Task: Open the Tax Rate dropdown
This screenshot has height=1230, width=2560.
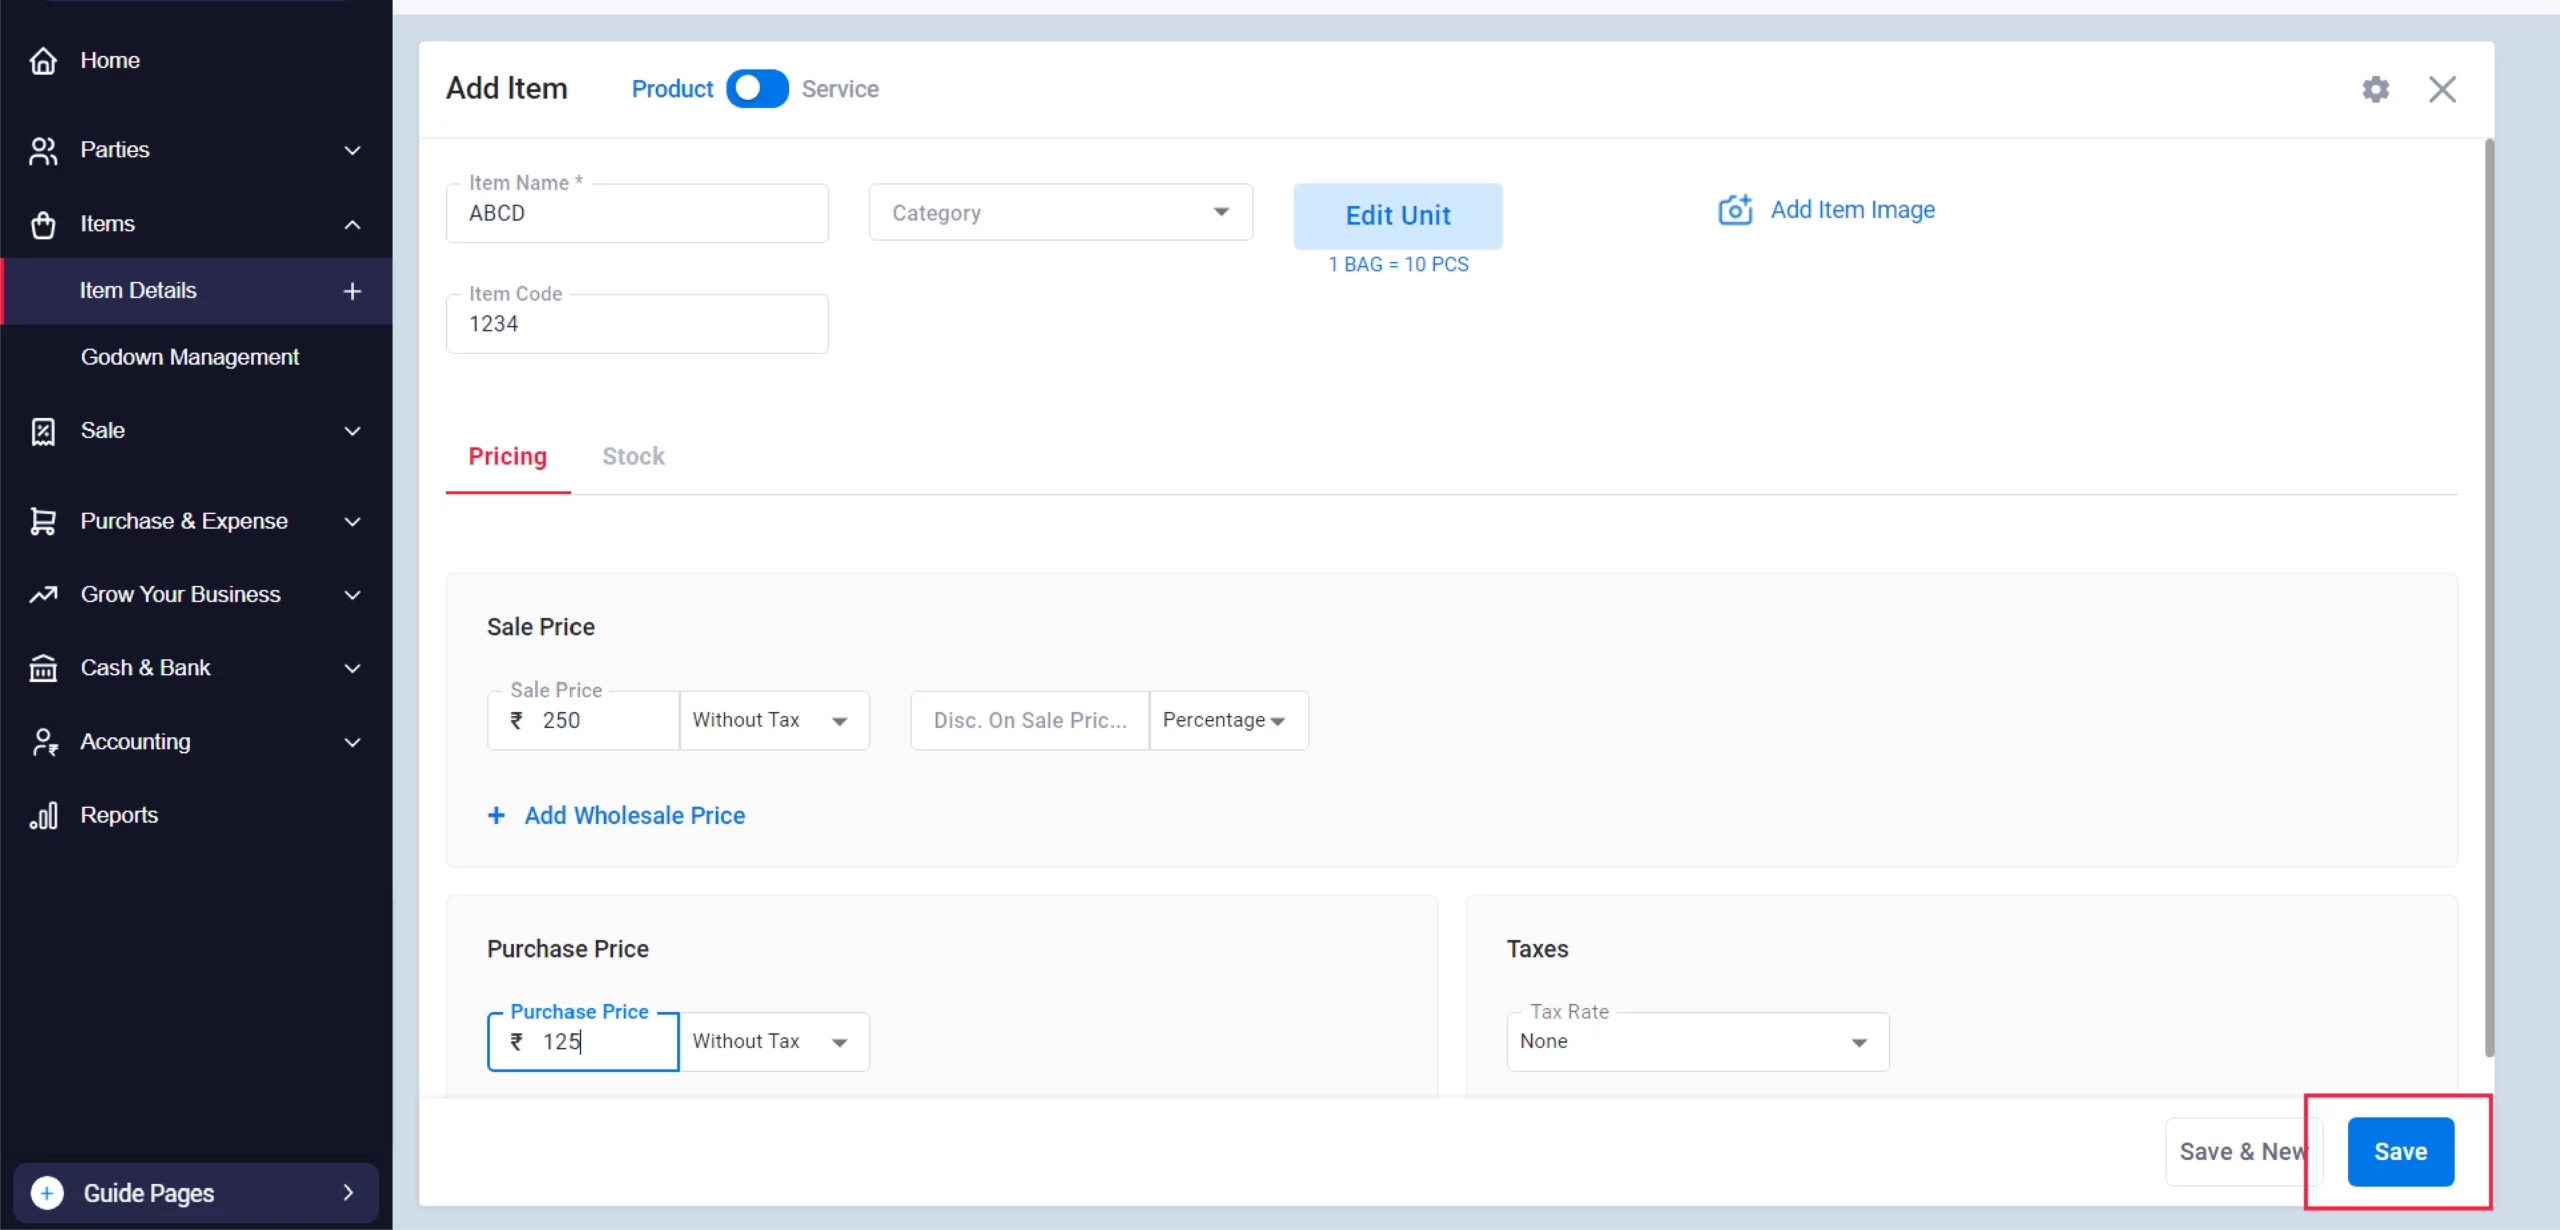Action: 1697,1042
